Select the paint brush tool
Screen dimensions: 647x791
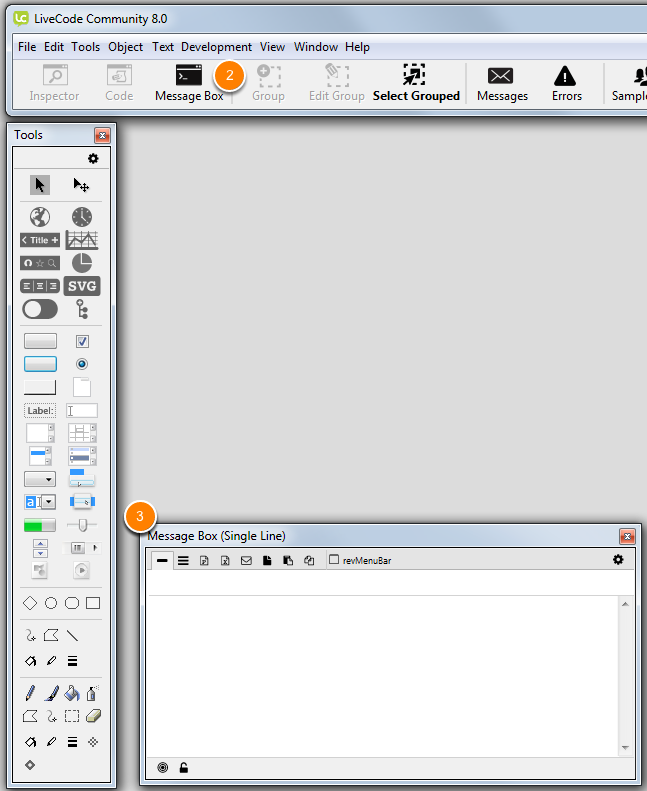(51, 694)
